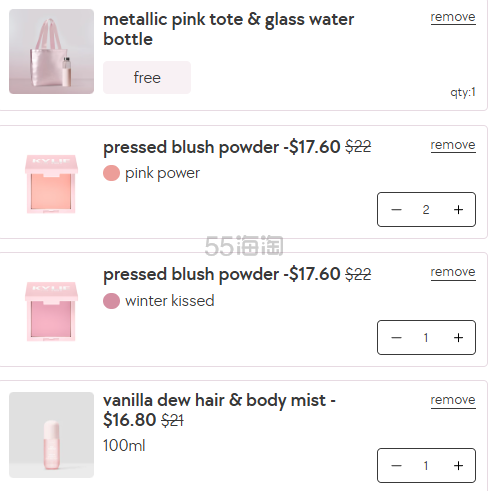Open the winter kissed blush product image
This screenshot has width=488, height=491.
tap(51, 311)
